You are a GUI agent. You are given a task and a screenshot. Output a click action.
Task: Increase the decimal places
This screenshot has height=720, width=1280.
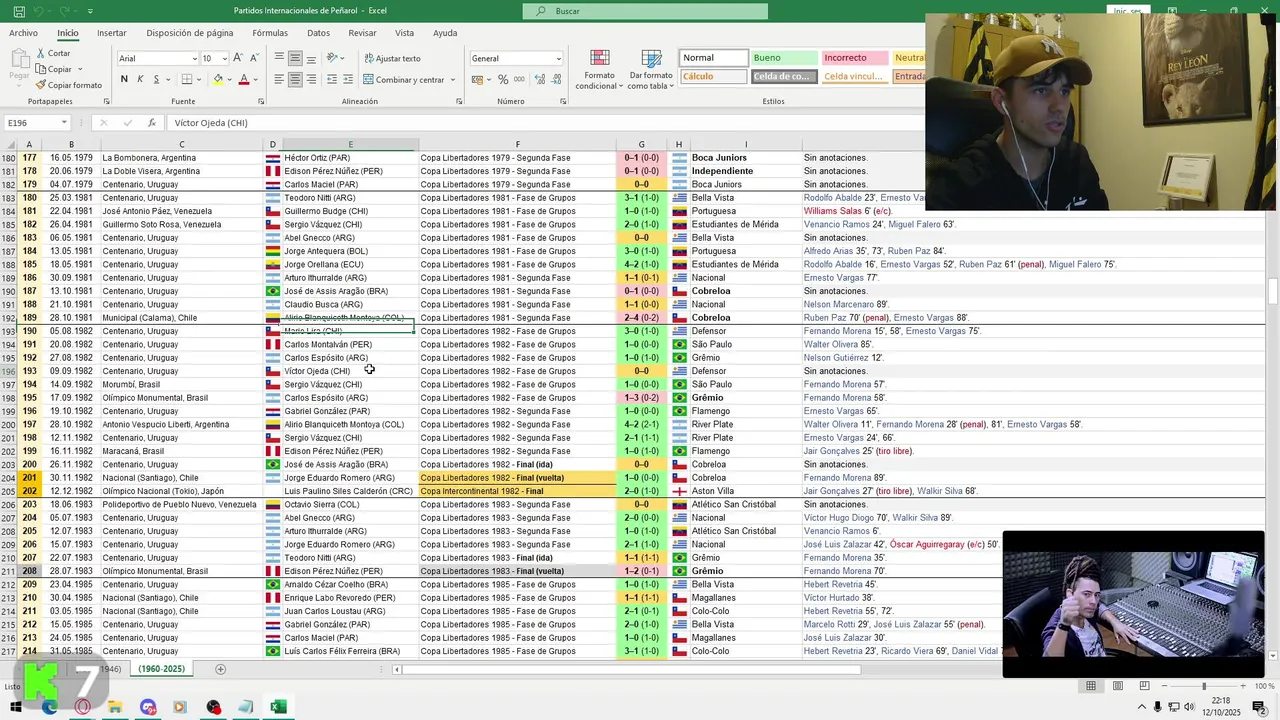539,79
